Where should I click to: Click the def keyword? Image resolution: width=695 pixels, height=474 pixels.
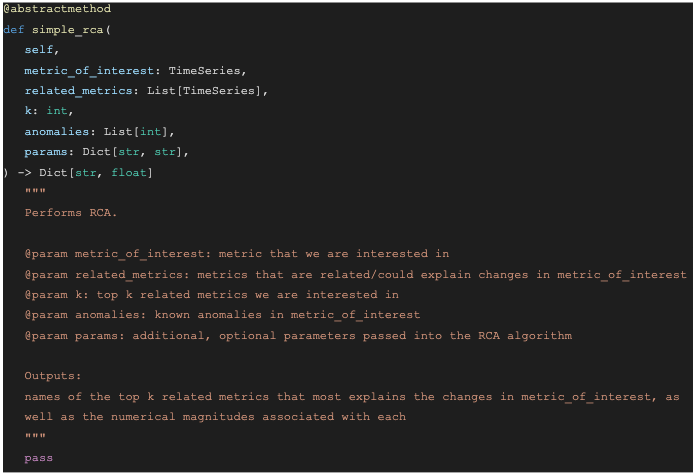[x=14, y=29]
